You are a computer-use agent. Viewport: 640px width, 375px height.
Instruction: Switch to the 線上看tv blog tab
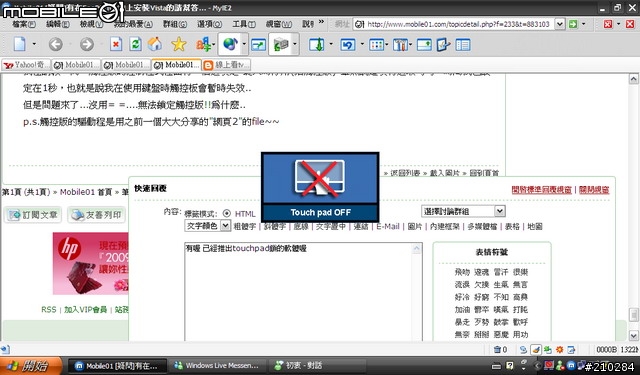point(226,65)
